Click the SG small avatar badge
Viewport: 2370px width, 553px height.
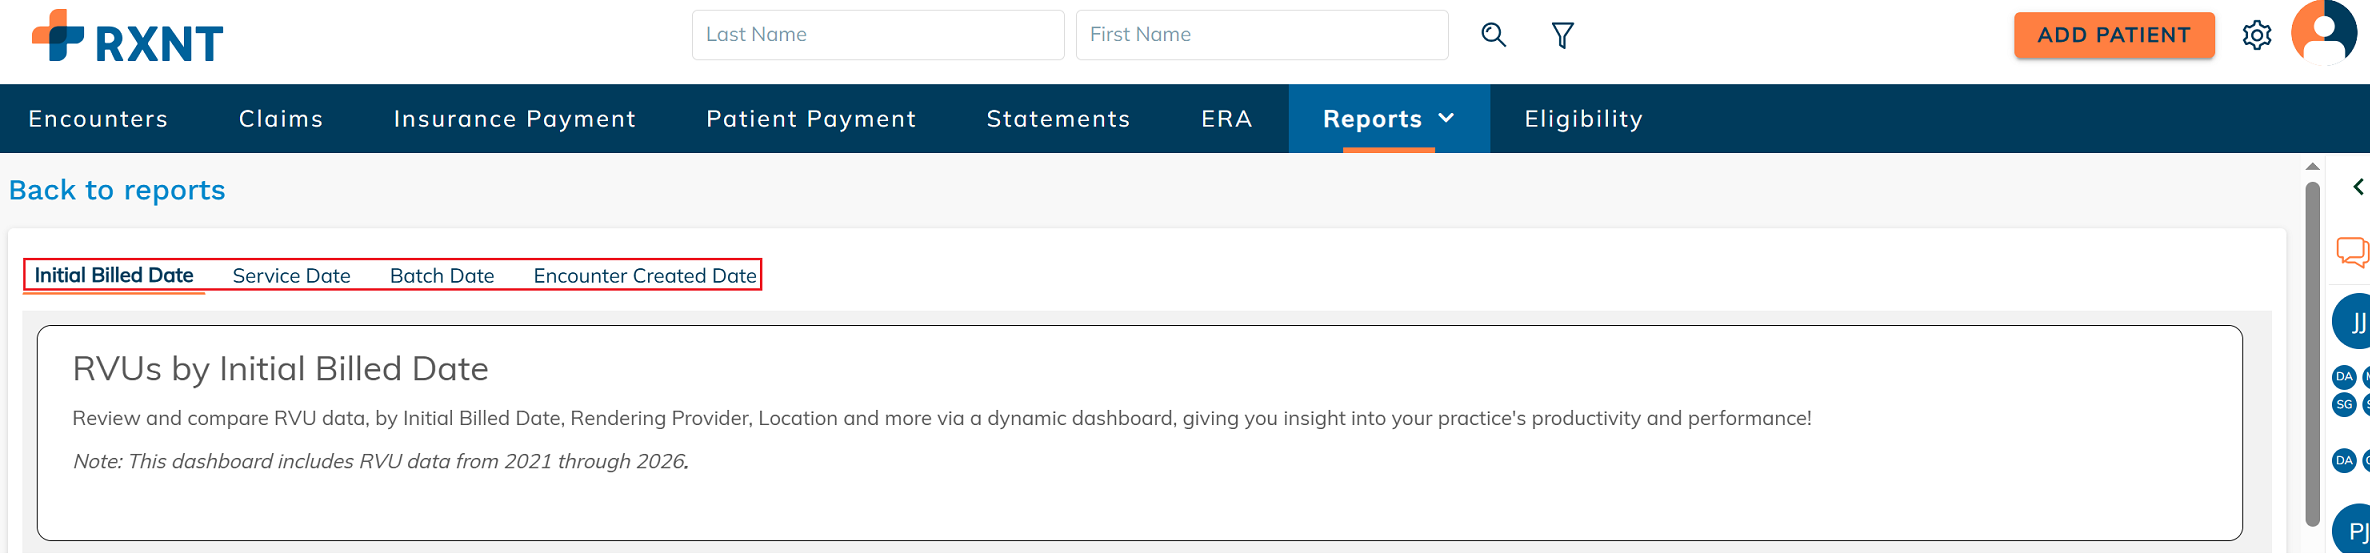click(2344, 405)
